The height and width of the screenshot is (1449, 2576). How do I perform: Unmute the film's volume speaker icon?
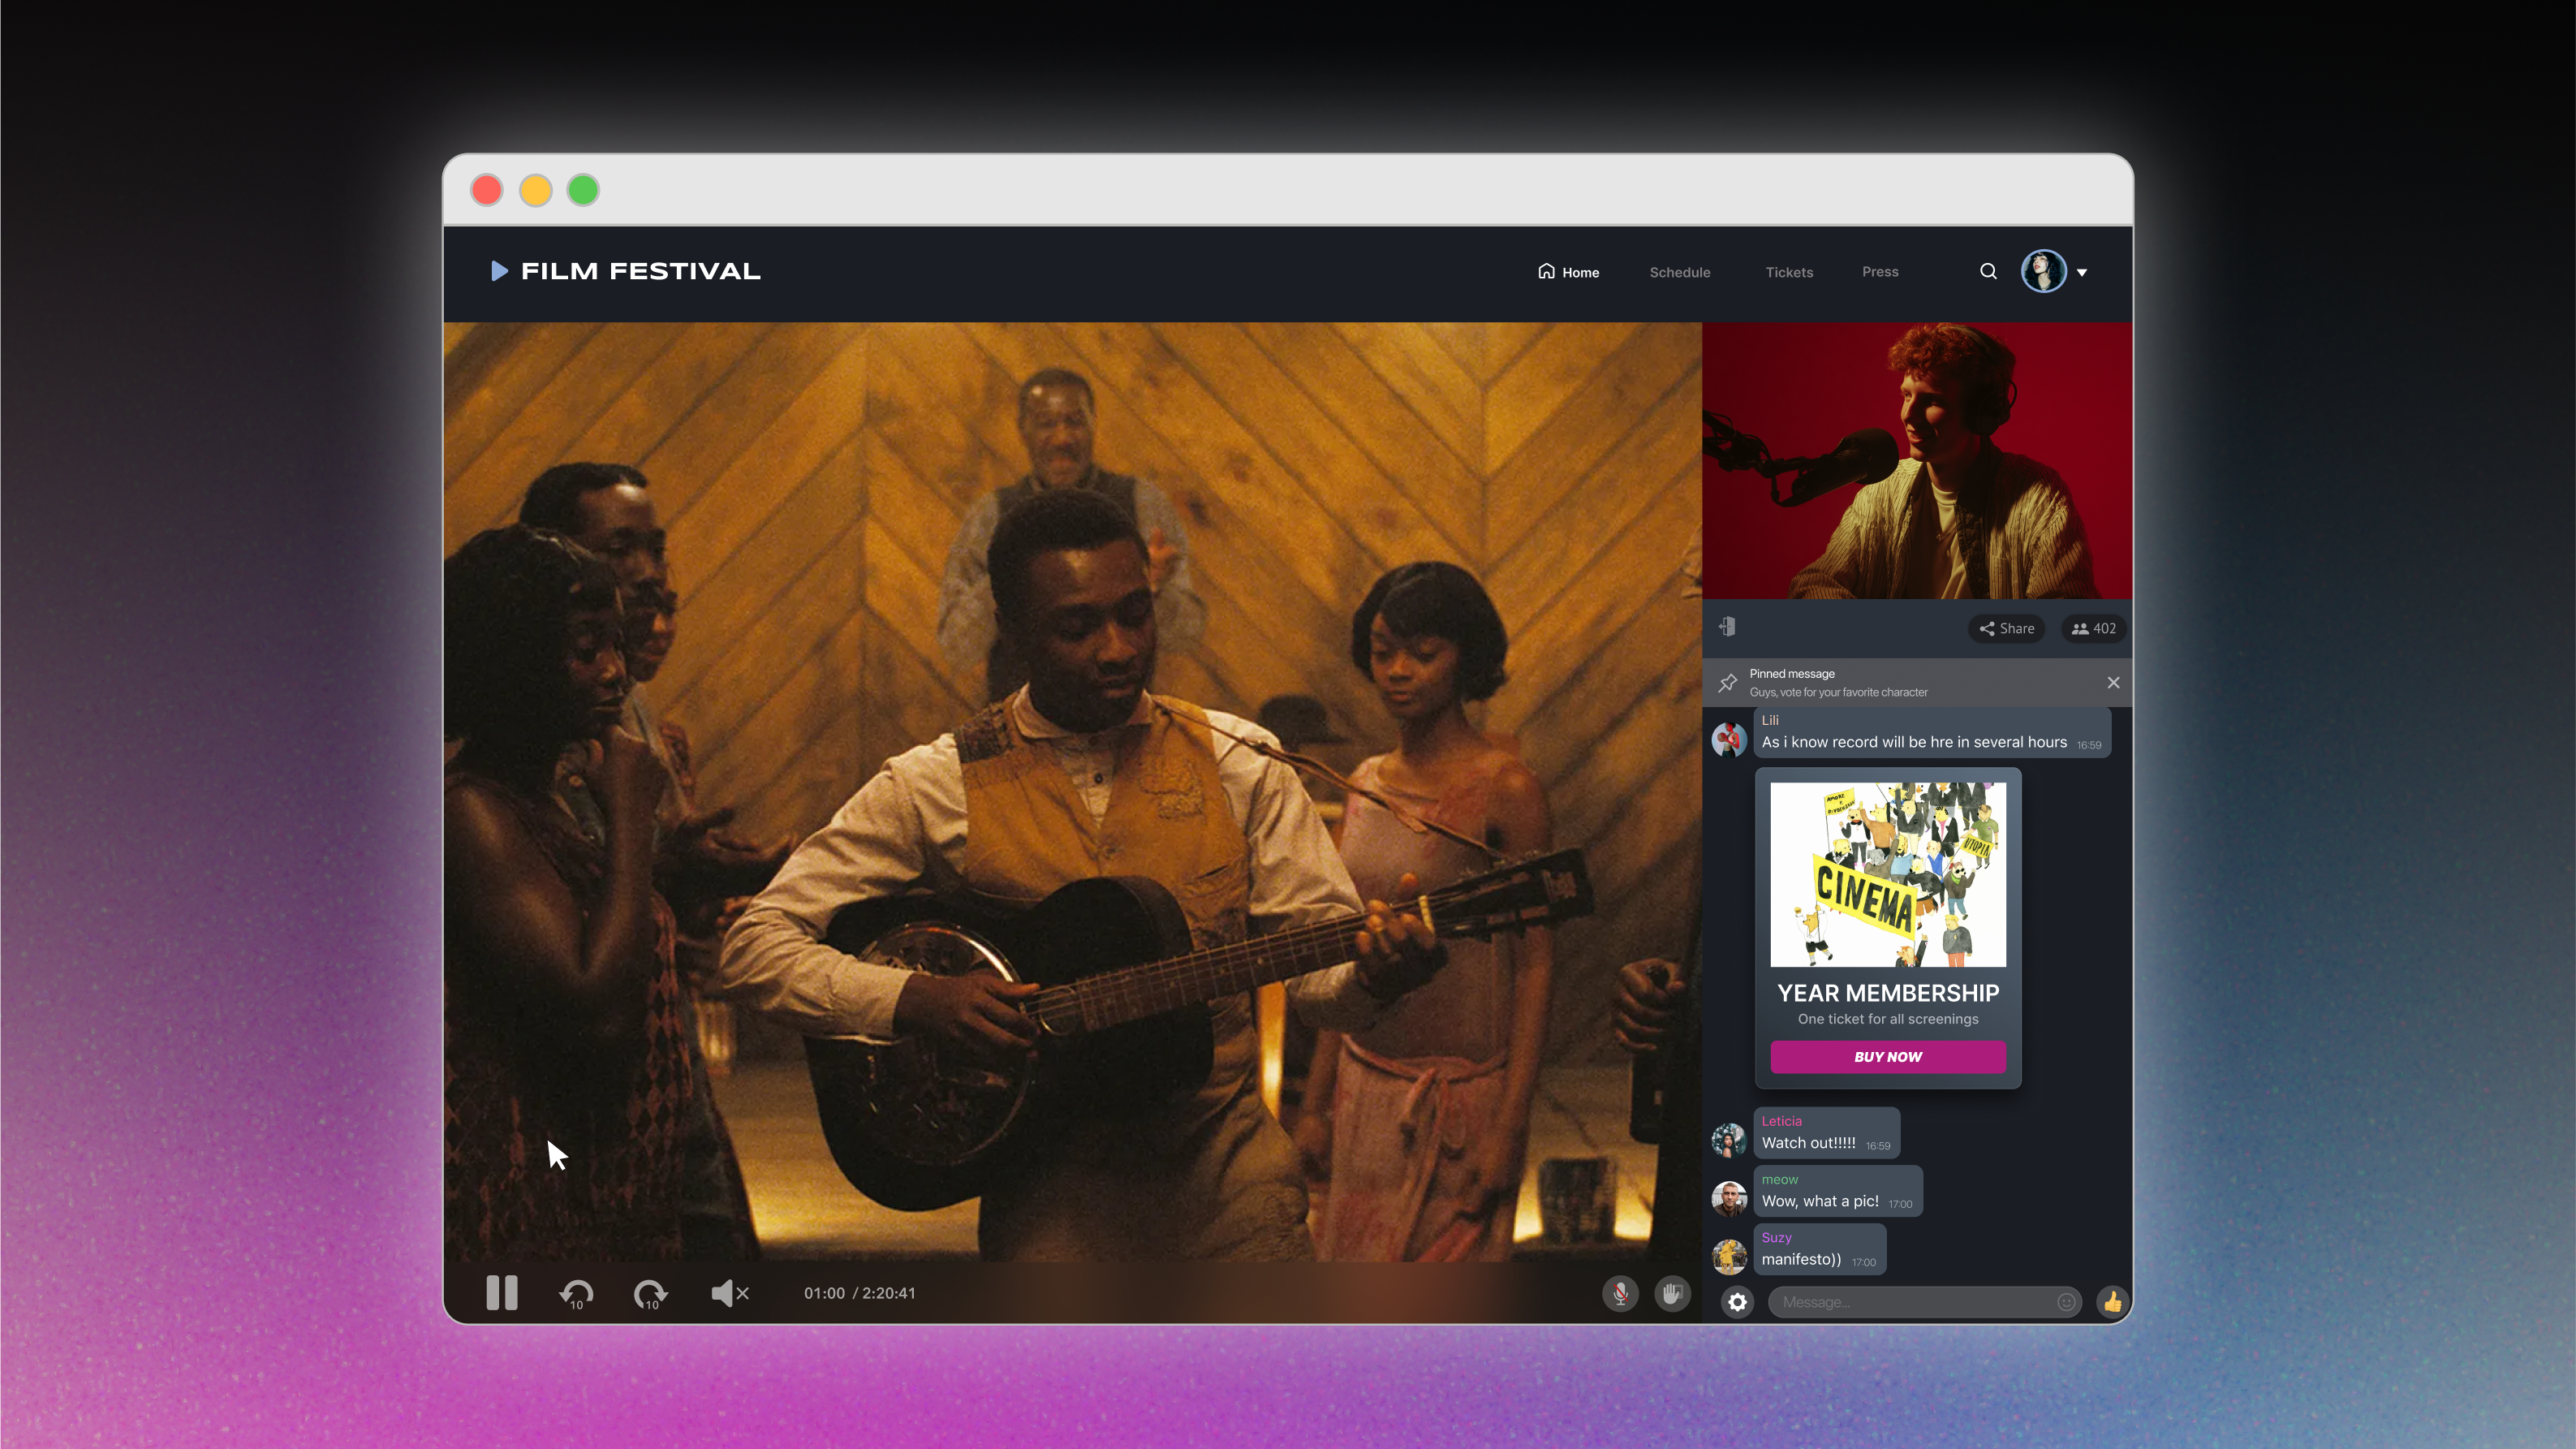tap(730, 1293)
